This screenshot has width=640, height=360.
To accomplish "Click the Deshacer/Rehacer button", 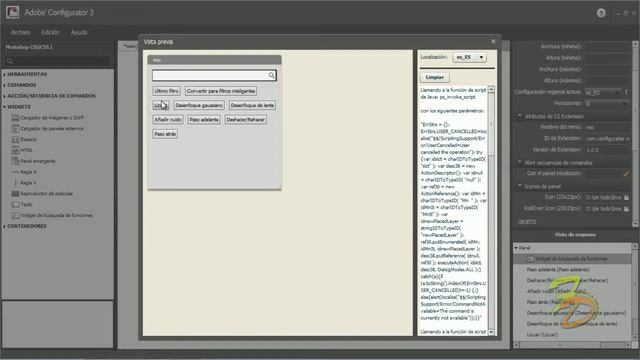I will pyautogui.click(x=246, y=120).
